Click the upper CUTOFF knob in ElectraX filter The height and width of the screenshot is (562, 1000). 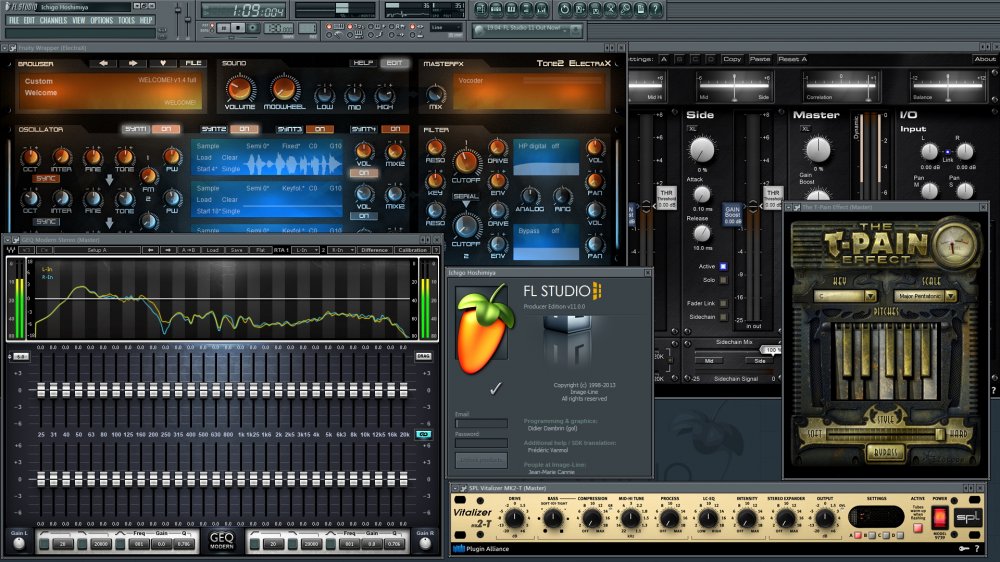pos(466,163)
